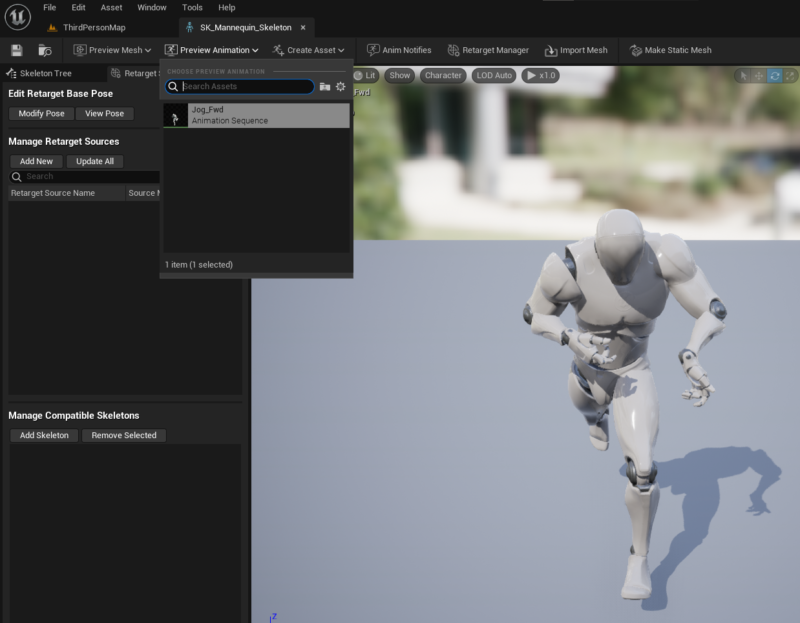Open the Preview Mesh dropdown
800x623 pixels.
pyautogui.click(x=110, y=49)
